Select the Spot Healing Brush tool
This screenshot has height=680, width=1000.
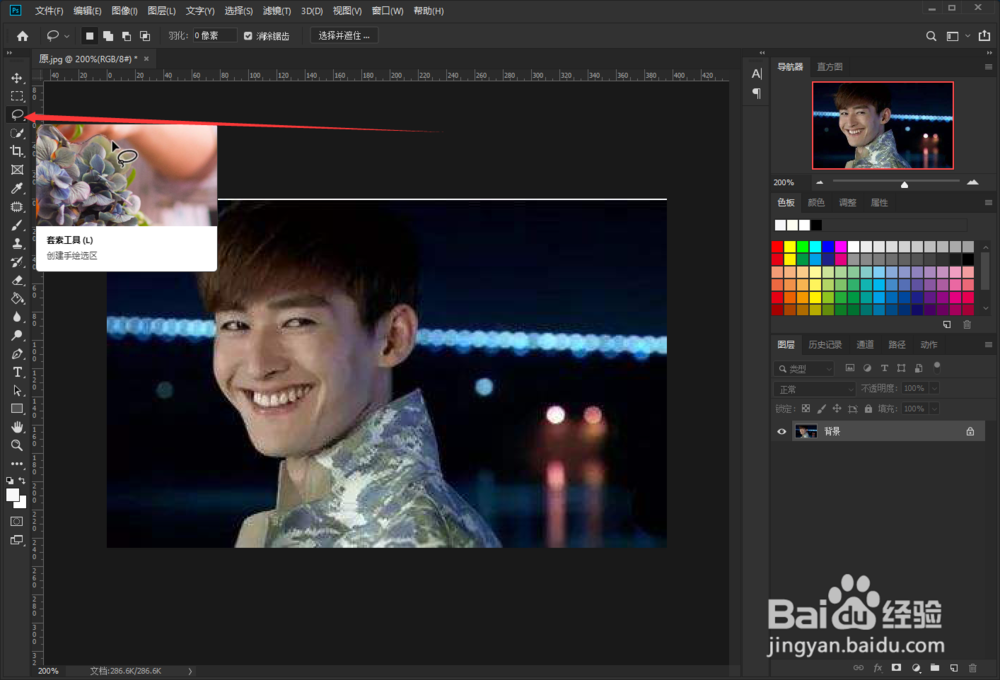(x=17, y=207)
